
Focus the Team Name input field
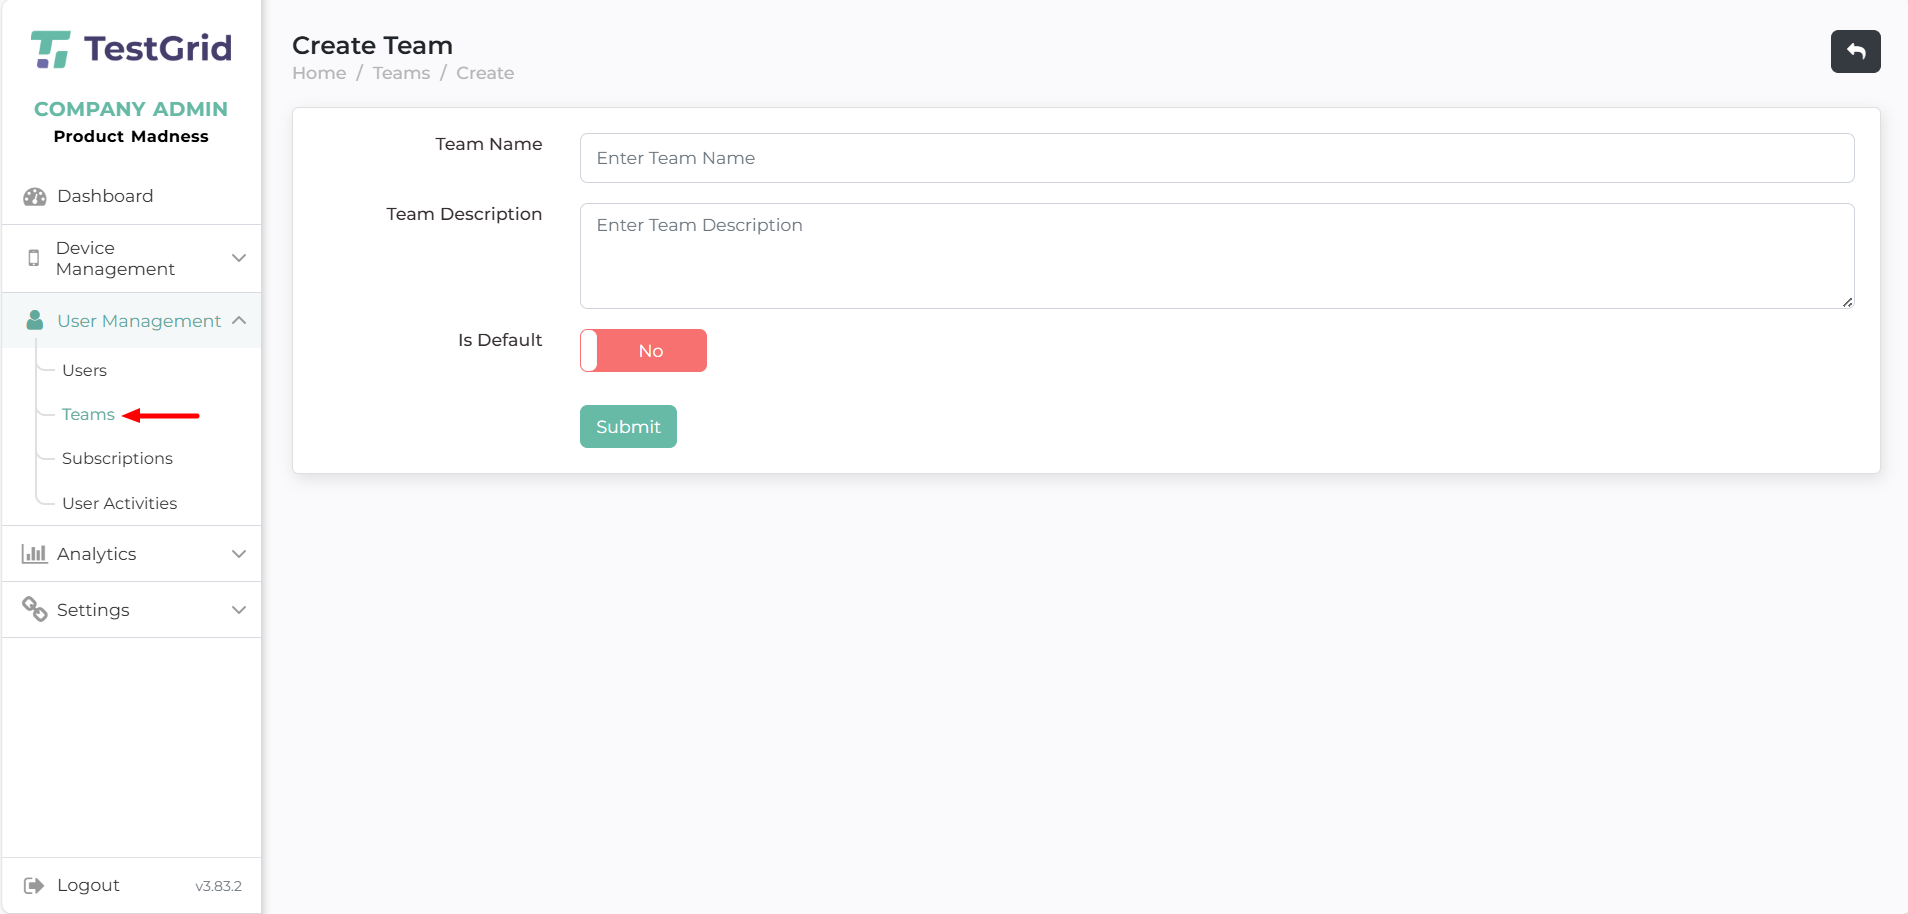click(1216, 158)
